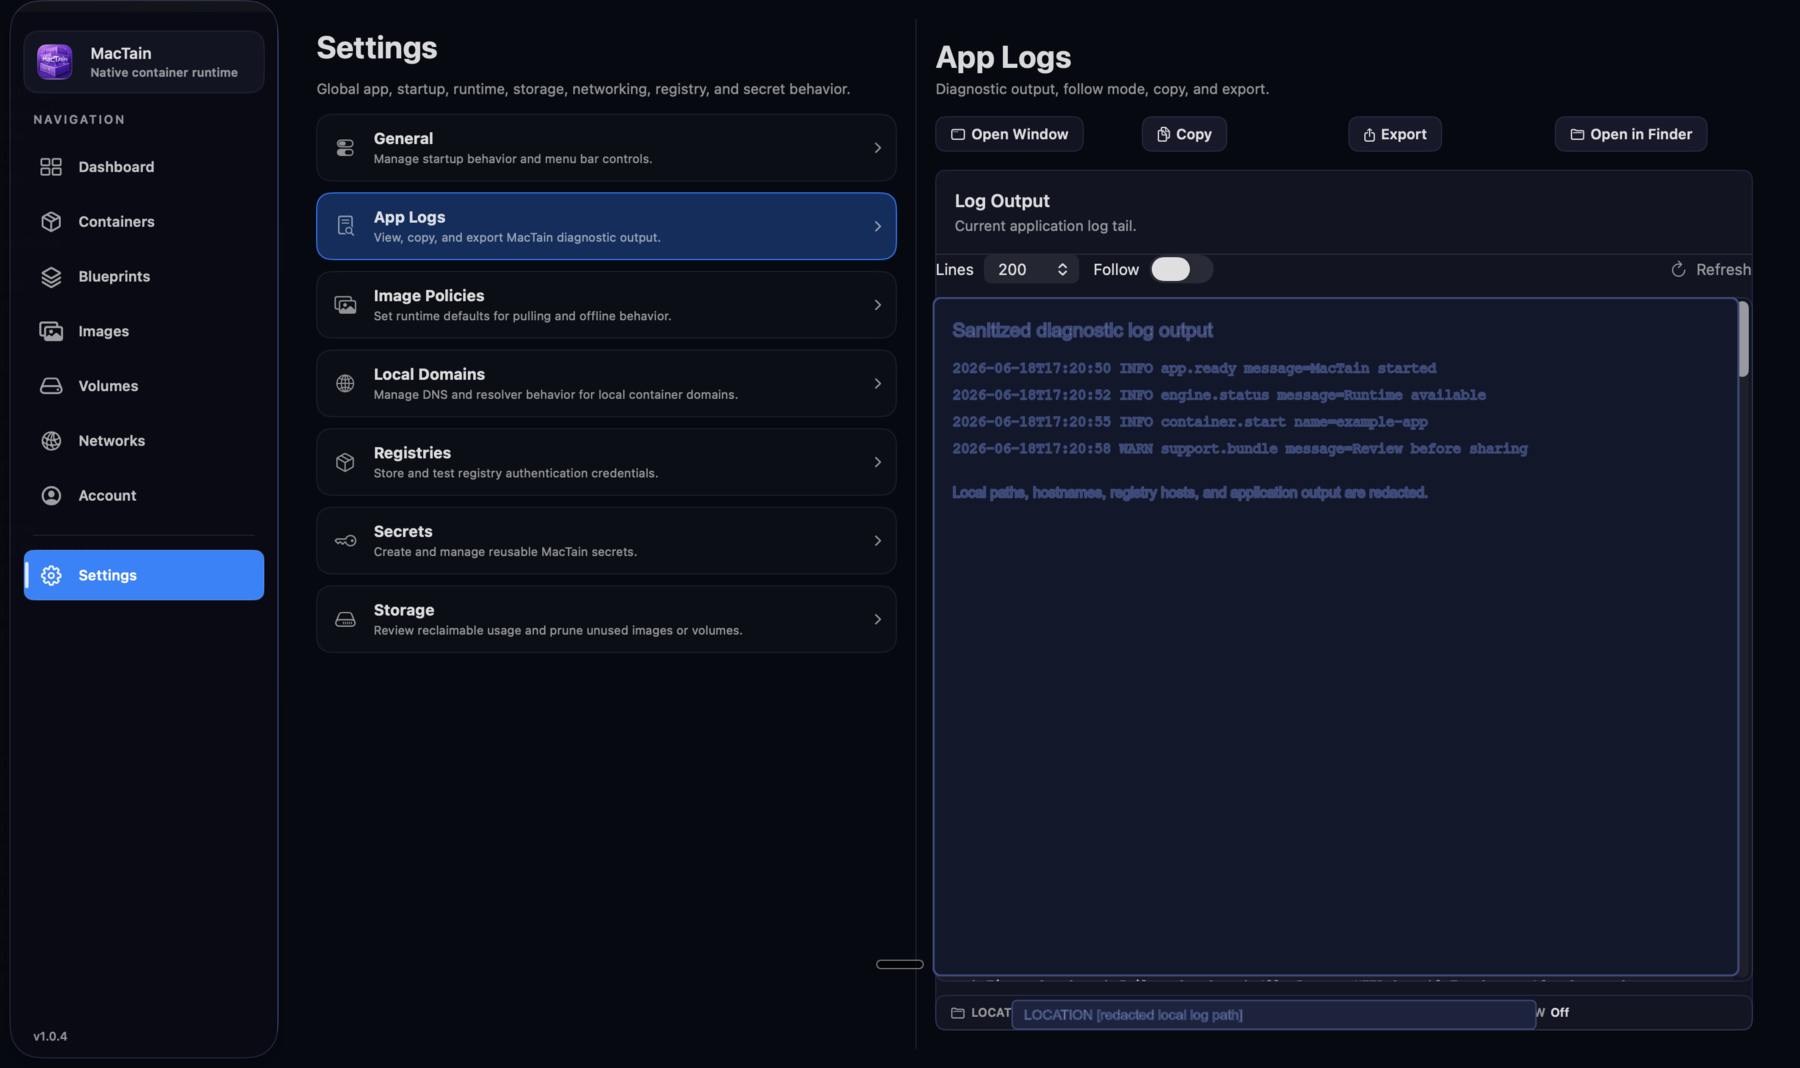The image size is (1800, 1068).
Task: Click the Volumes drive icon
Action: coord(51,386)
